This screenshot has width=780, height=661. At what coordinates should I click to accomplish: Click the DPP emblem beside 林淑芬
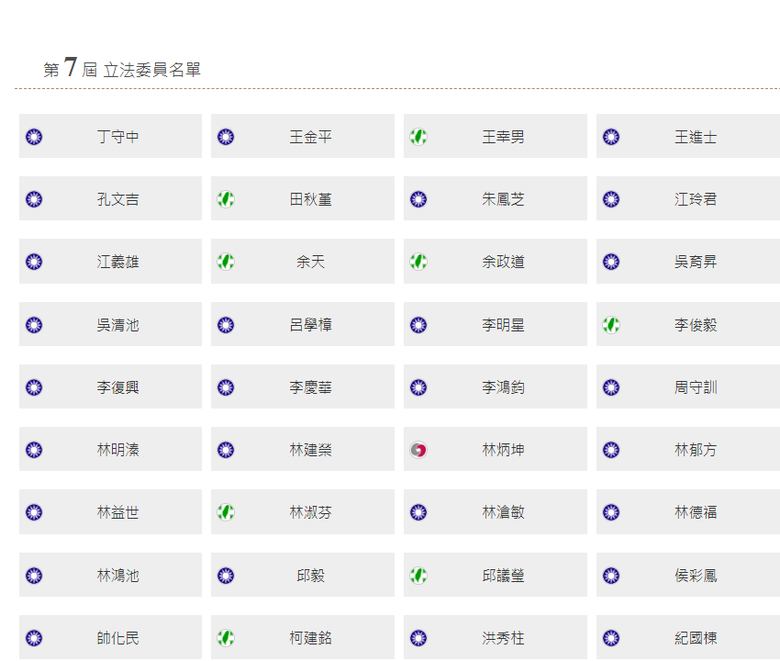coord(226,512)
